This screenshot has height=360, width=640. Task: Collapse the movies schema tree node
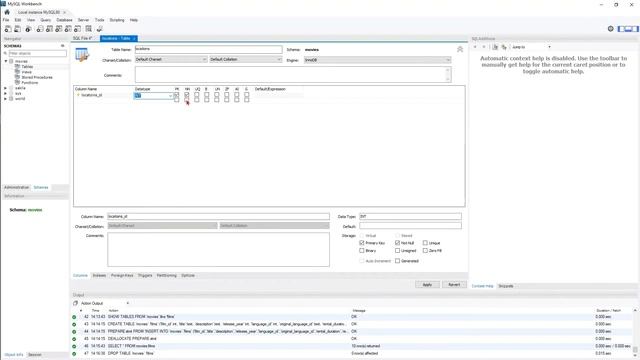(6, 61)
